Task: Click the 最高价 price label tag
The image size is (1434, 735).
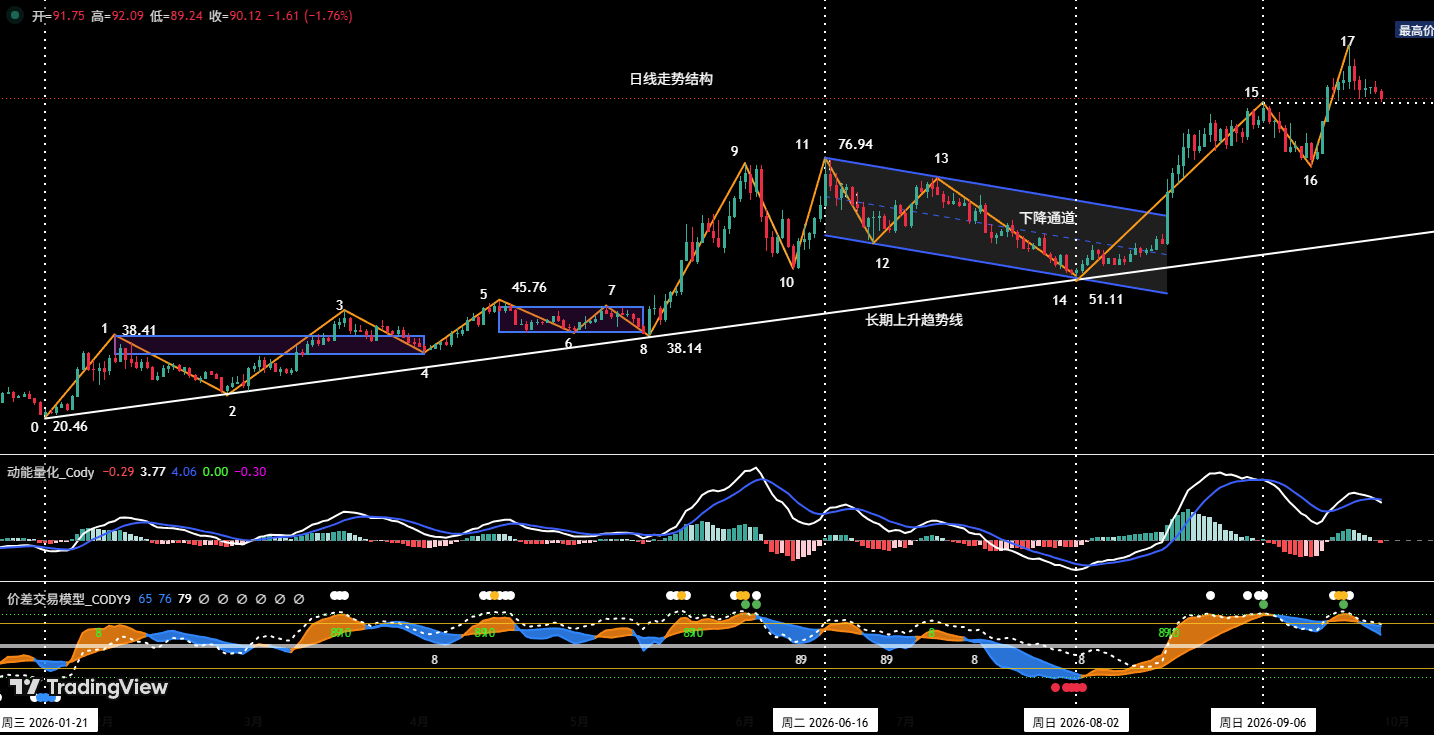Action: point(1415,30)
